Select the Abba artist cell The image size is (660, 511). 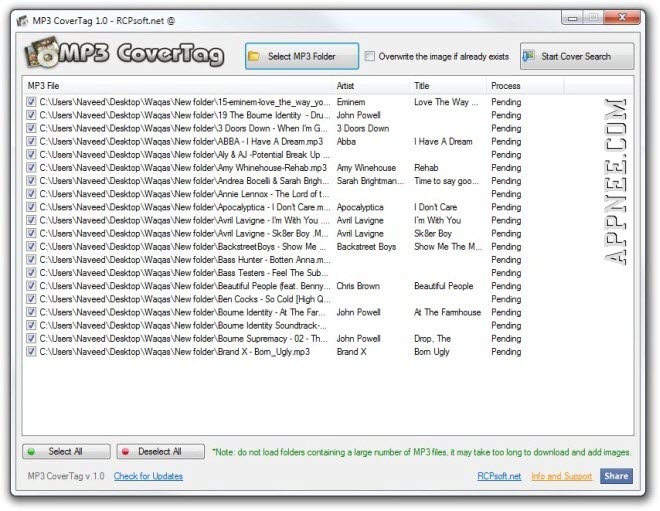click(x=346, y=141)
